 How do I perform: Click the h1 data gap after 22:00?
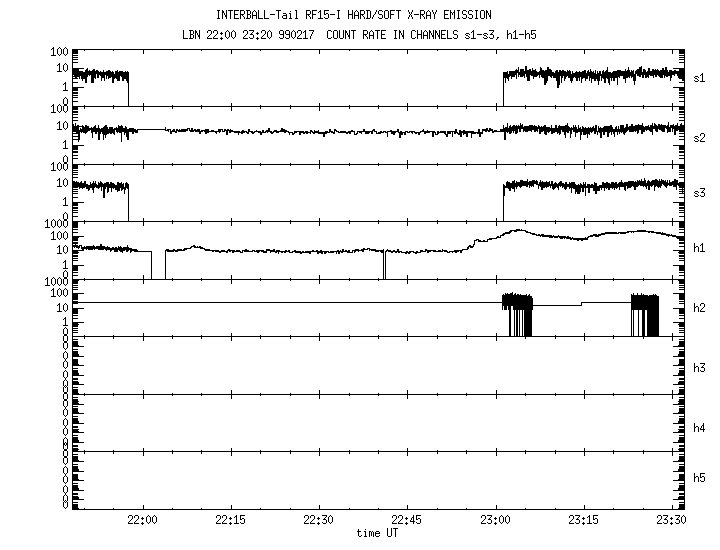(x=158, y=264)
